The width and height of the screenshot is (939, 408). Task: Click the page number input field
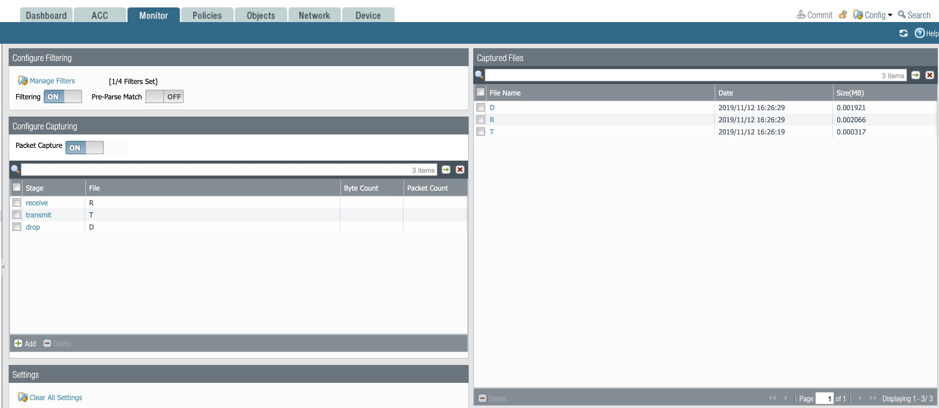[825, 398]
